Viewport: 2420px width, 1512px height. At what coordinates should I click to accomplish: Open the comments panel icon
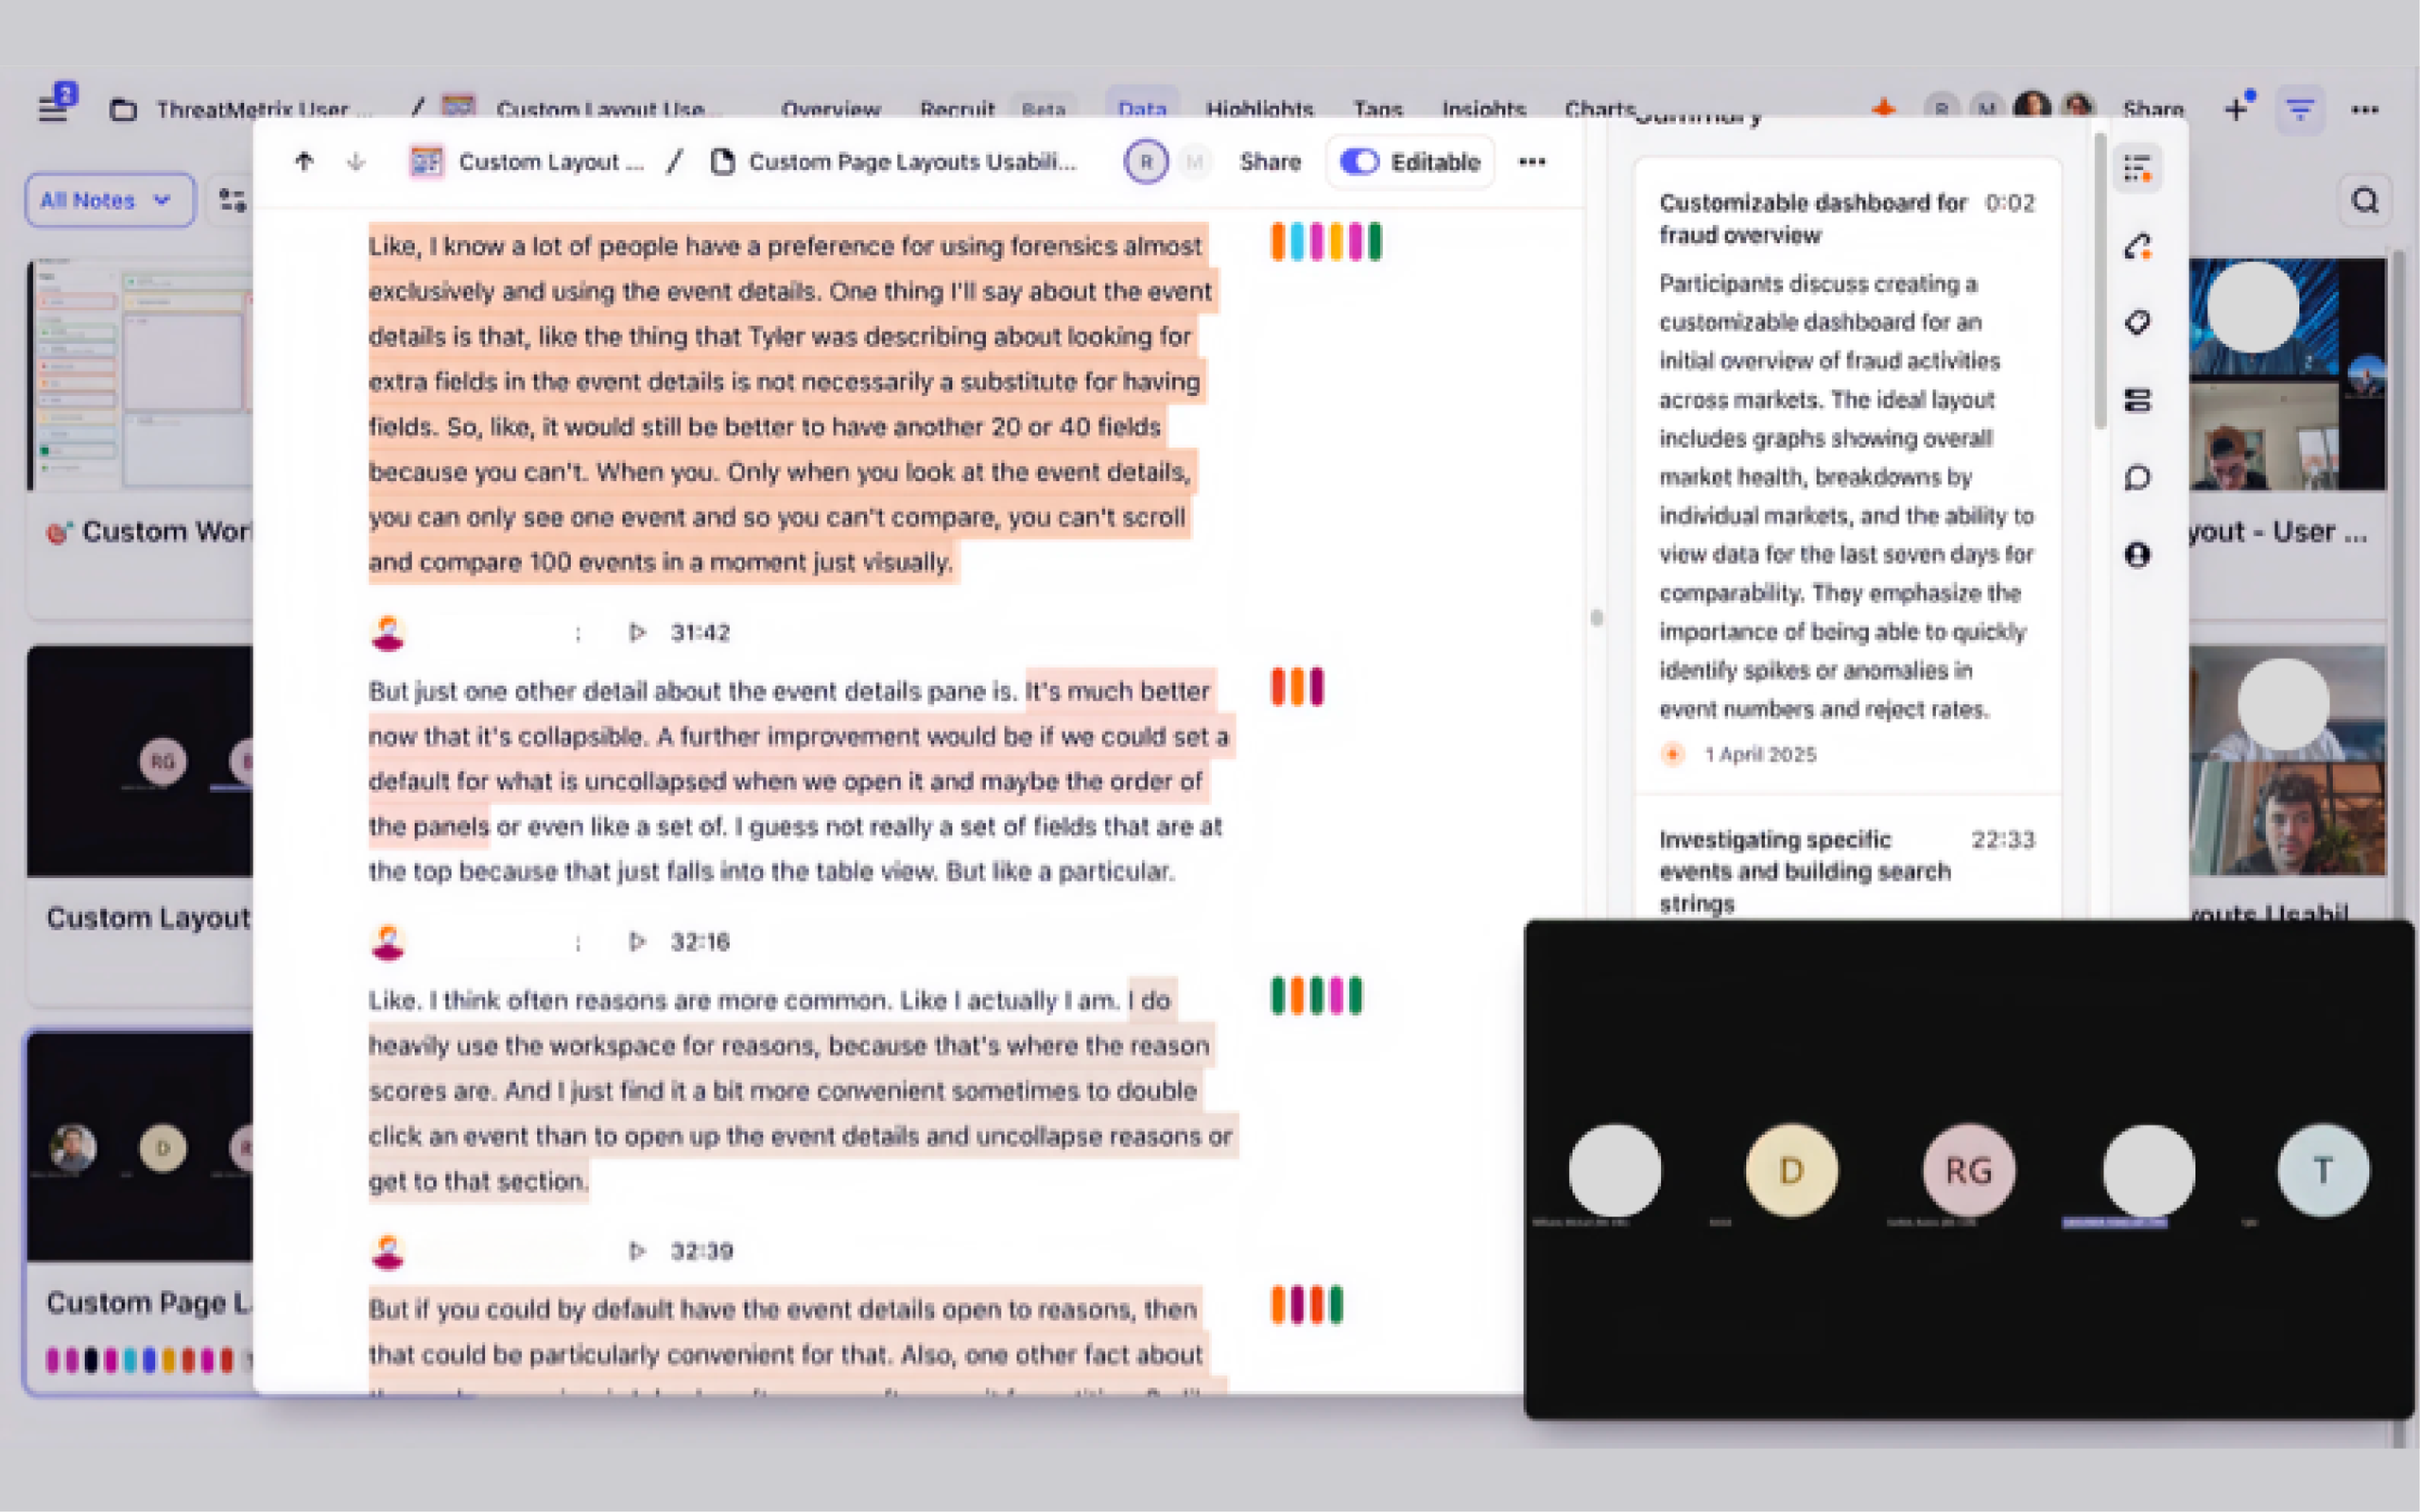click(x=2139, y=478)
